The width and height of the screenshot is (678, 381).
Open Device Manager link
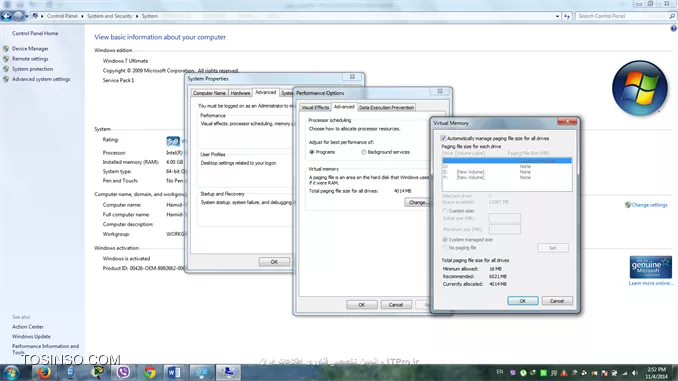(x=30, y=48)
